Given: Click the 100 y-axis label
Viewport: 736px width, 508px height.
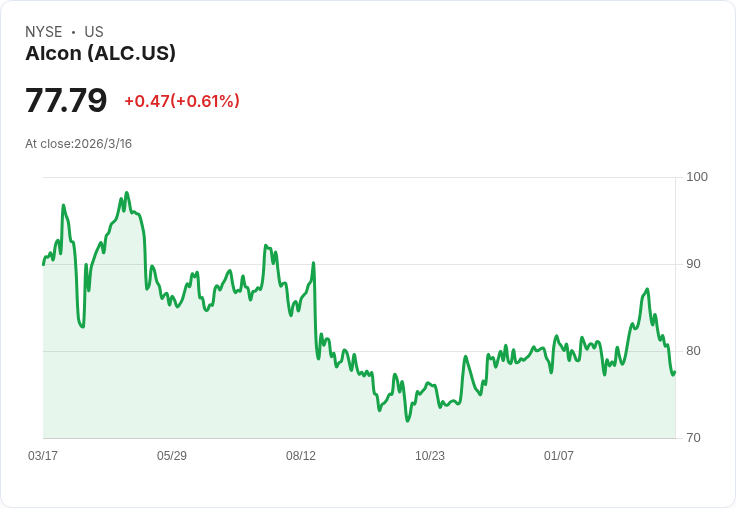Looking at the screenshot, I should [x=697, y=177].
